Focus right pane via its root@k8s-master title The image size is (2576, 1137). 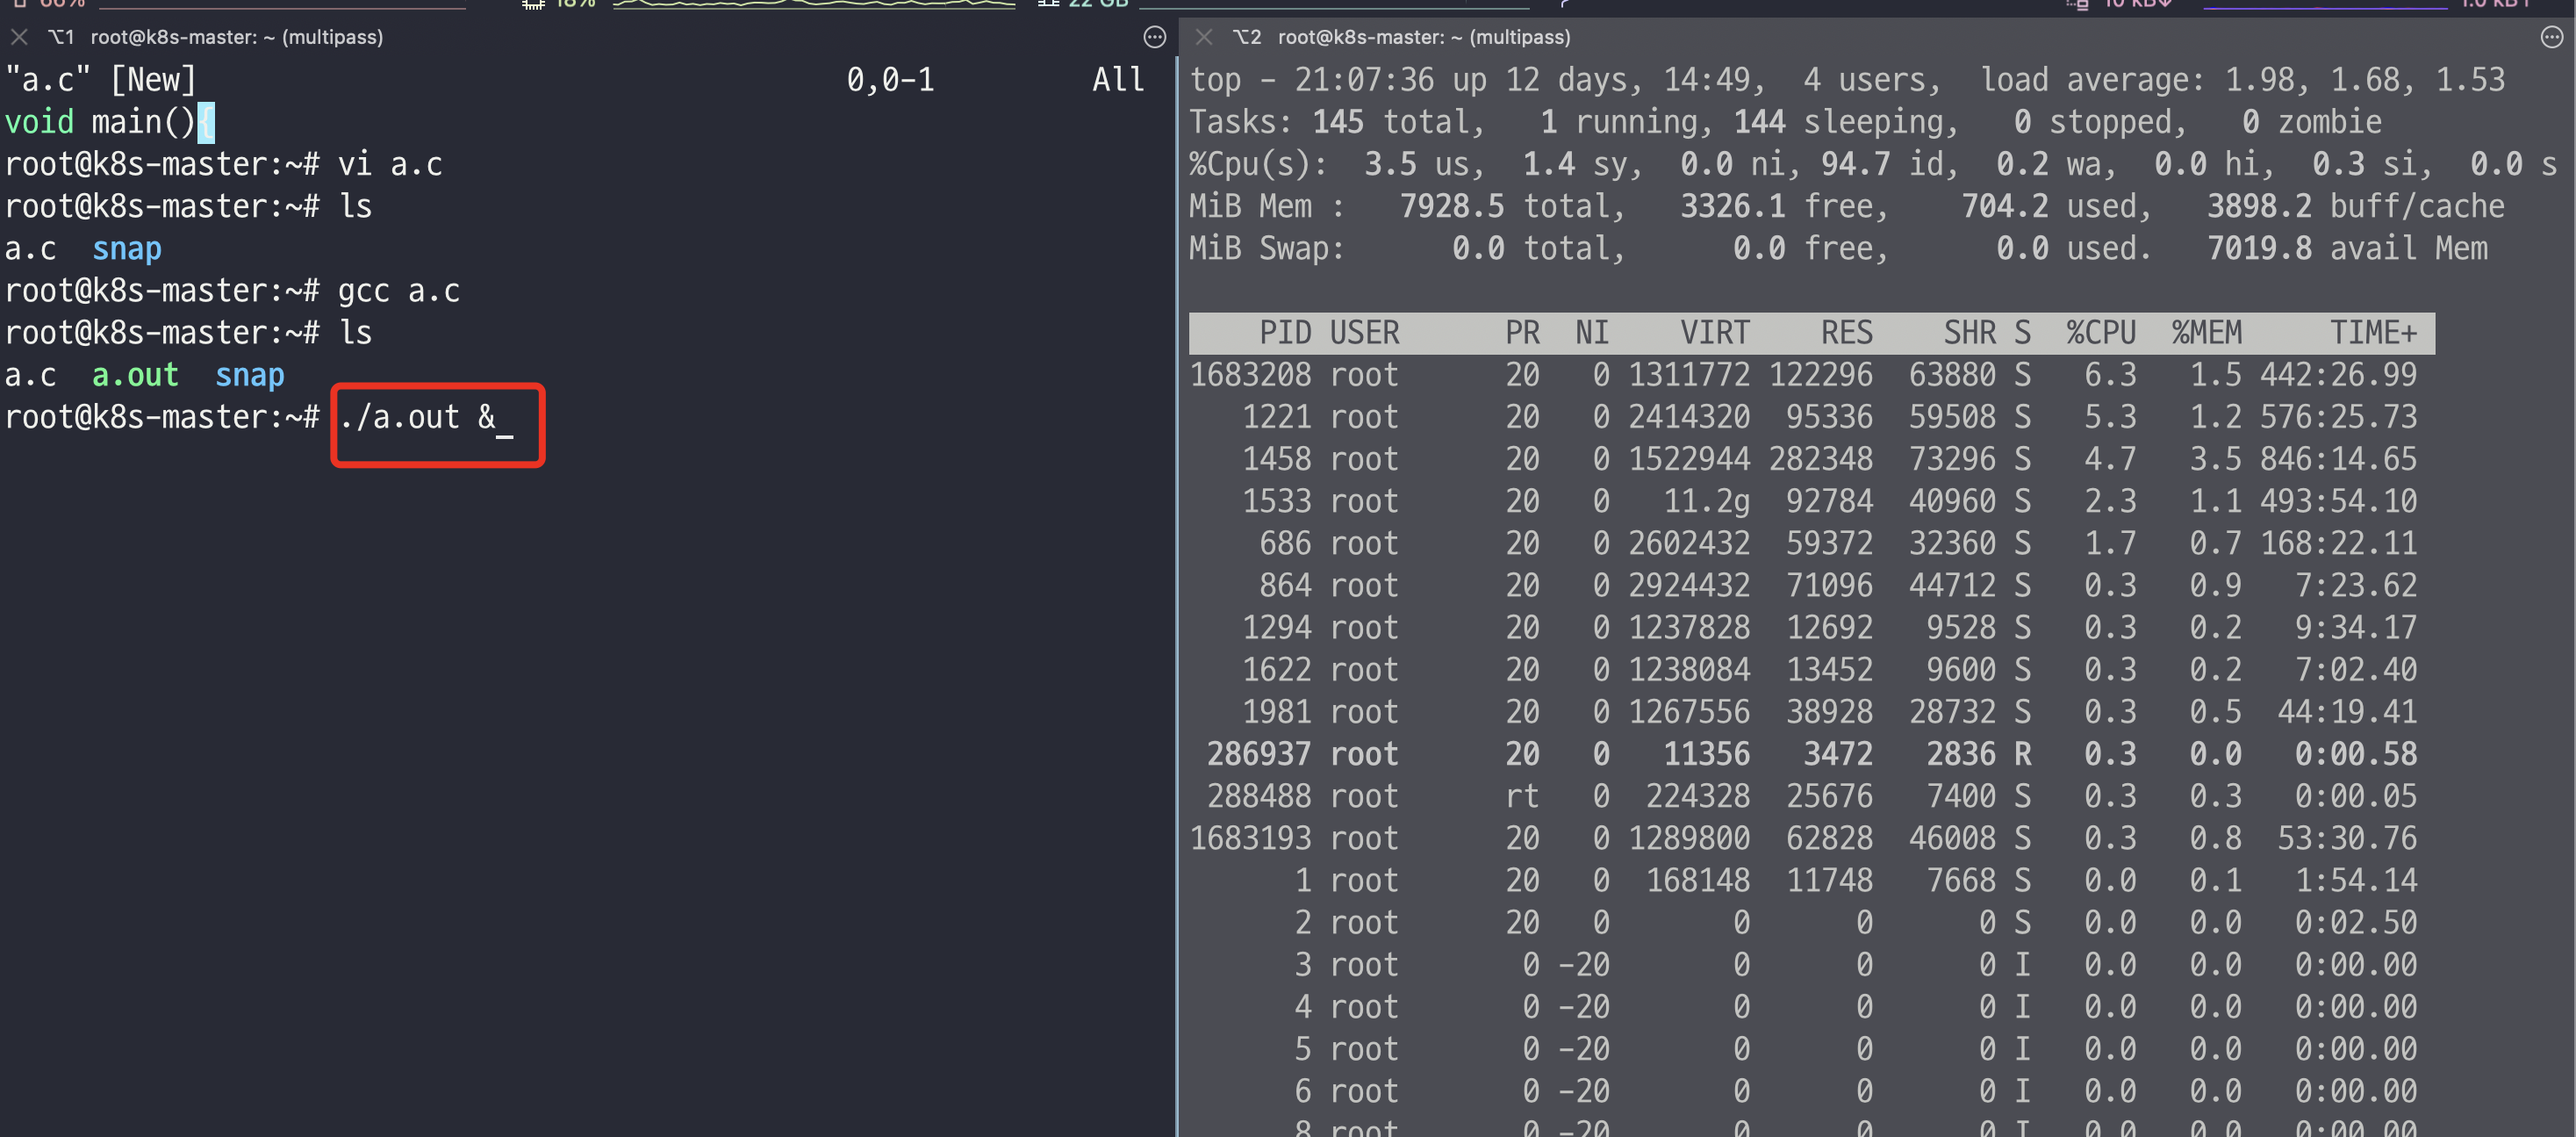[x=1423, y=37]
